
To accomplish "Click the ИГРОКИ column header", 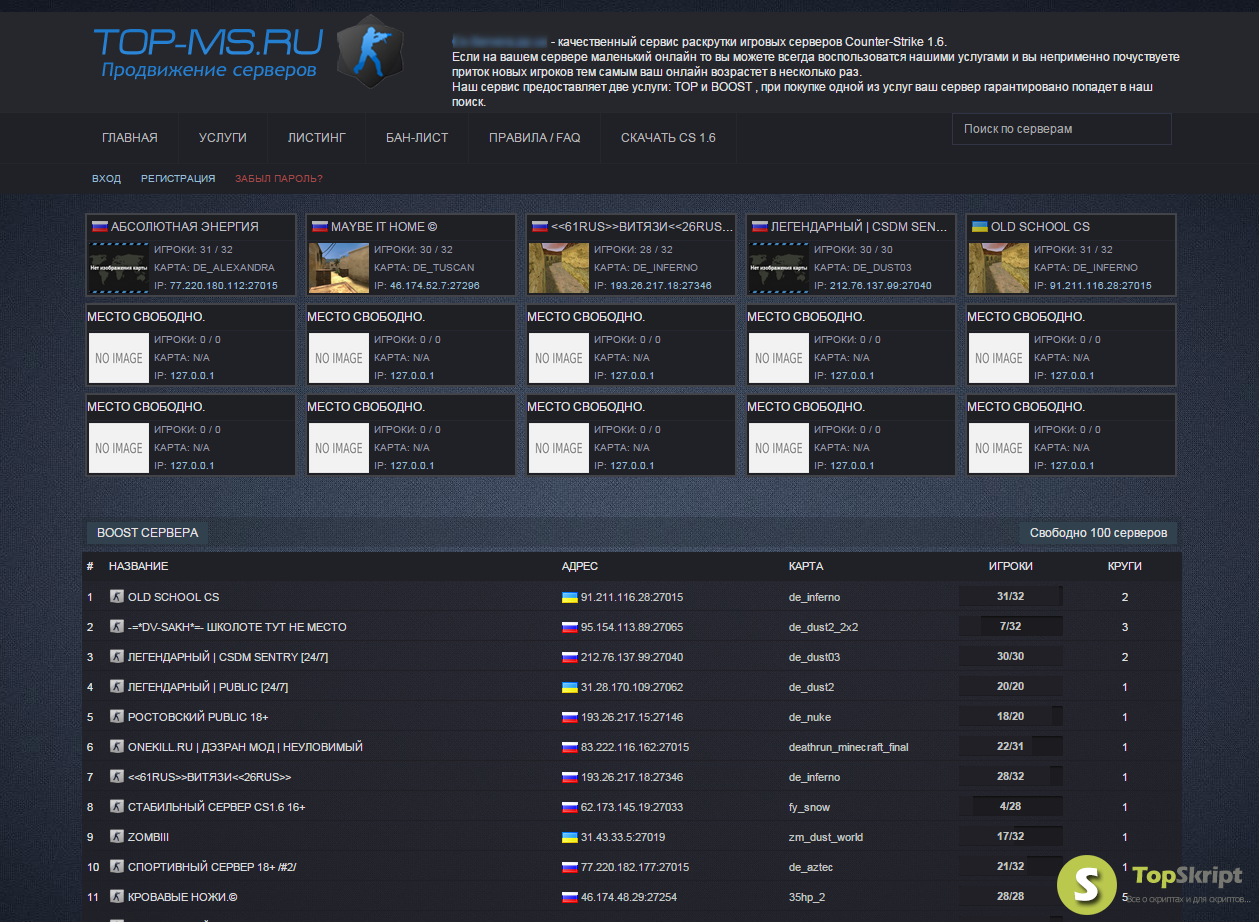I will pyautogui.click(x=1011, y=566).
